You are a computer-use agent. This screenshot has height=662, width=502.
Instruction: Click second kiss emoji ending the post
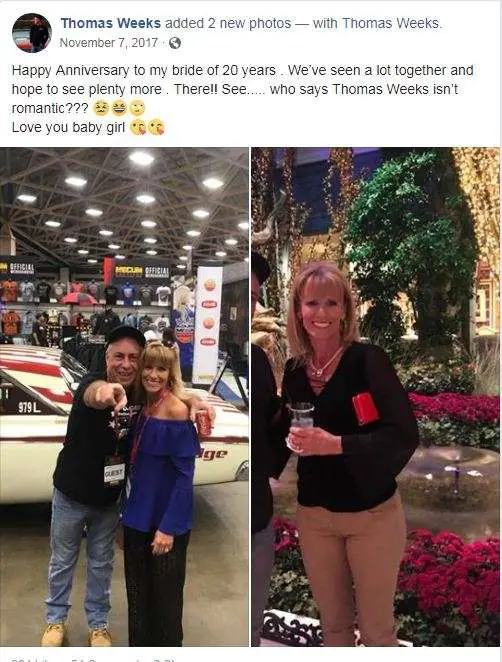(x=156, y=127)
